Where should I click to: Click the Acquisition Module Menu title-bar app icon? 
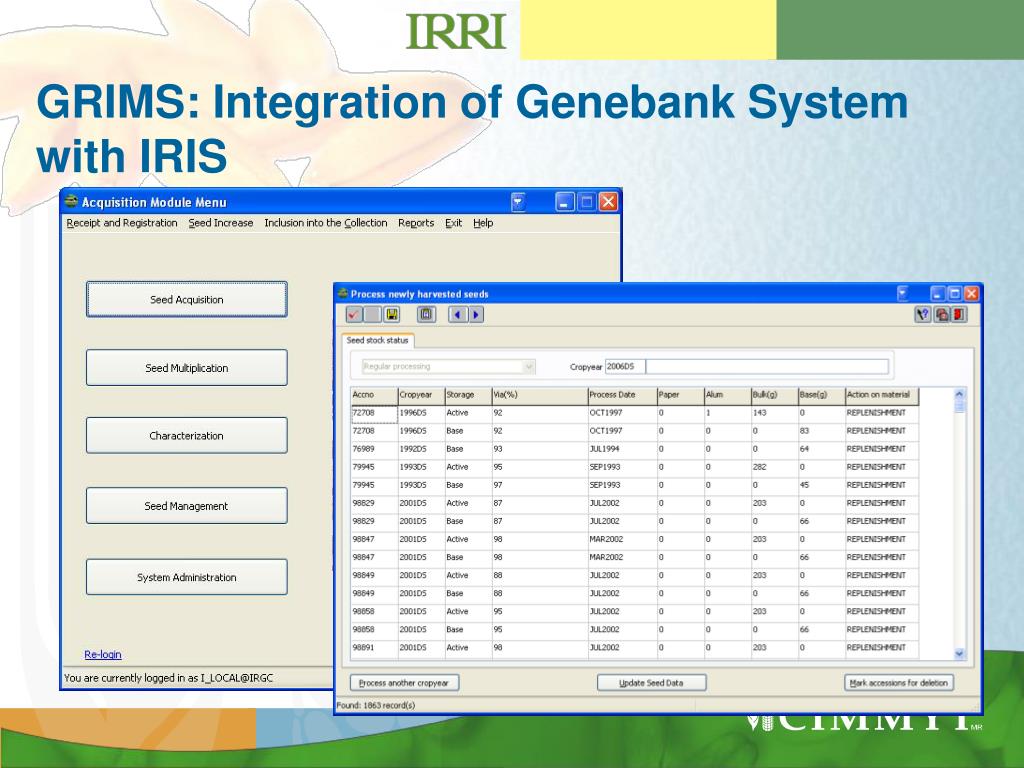tap(71, 201)
